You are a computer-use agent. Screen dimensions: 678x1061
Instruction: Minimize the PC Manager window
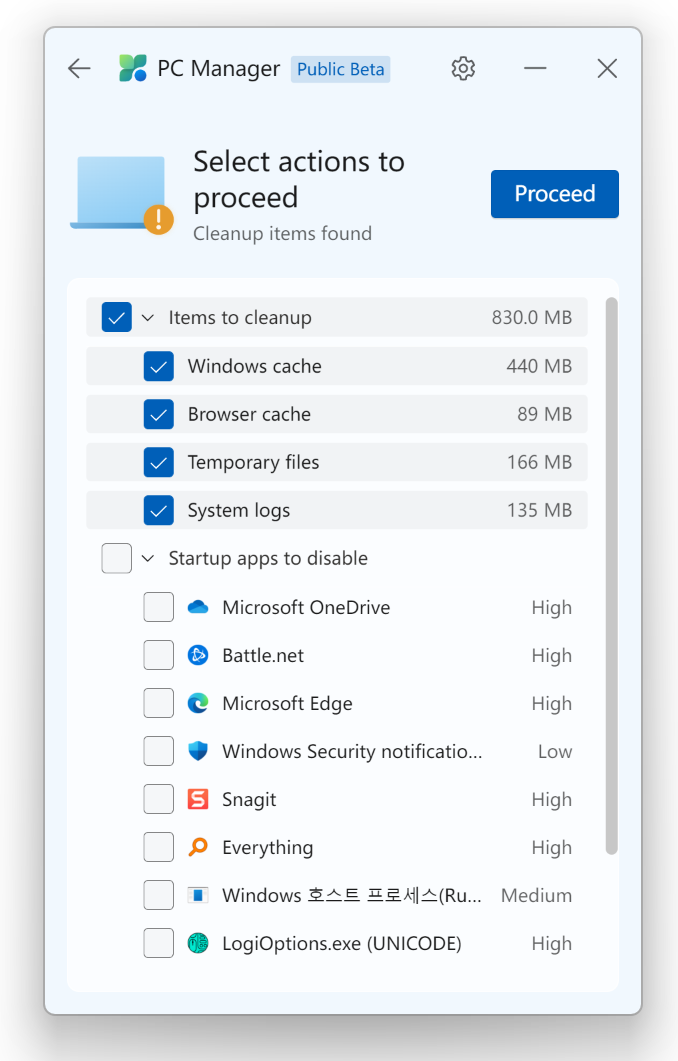tap(535, 68)
